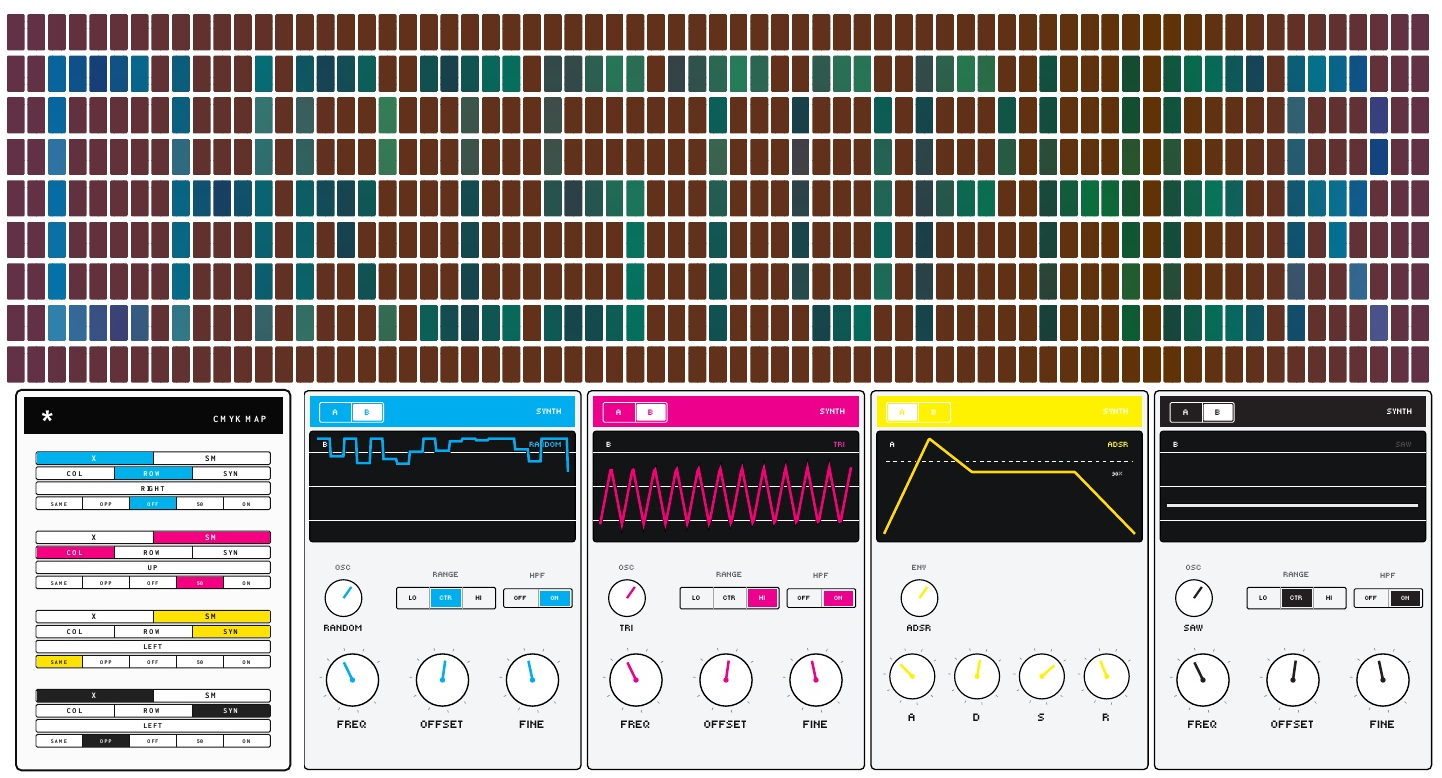Select SM in the black map group
The width and height of the screenshot is (1442, 778).
[x=211, y=695]
